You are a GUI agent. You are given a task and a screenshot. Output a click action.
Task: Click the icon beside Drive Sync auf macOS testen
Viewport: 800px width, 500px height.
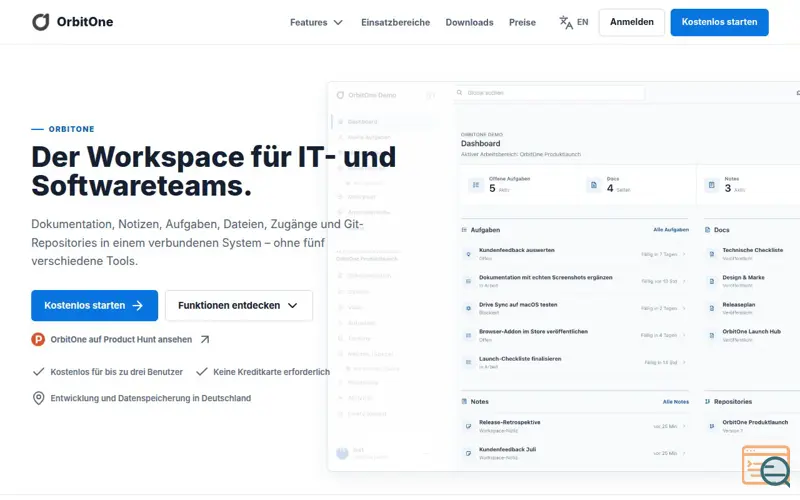(468, 308)
